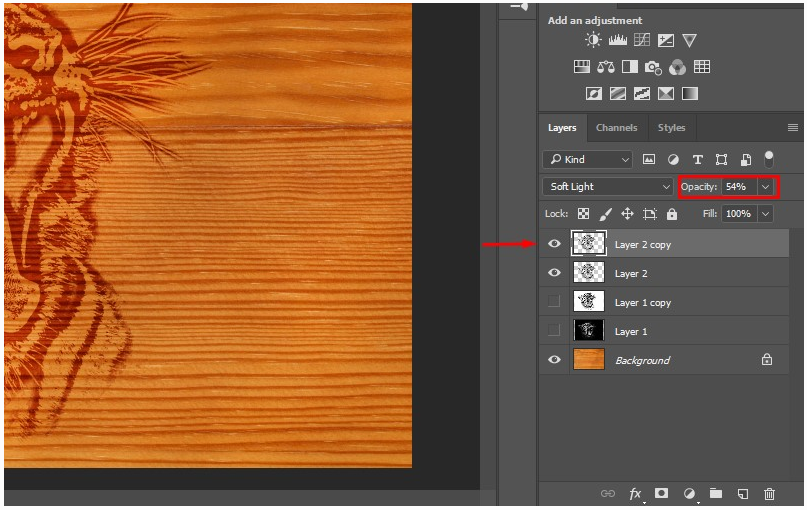Switch to the Channels tab
The width and height of the screenshot is (807, 510).
coord(617,128)
